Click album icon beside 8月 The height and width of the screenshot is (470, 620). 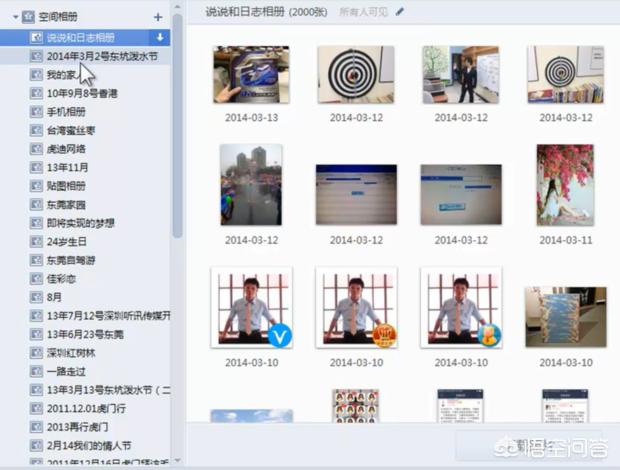tap(36, 297)
